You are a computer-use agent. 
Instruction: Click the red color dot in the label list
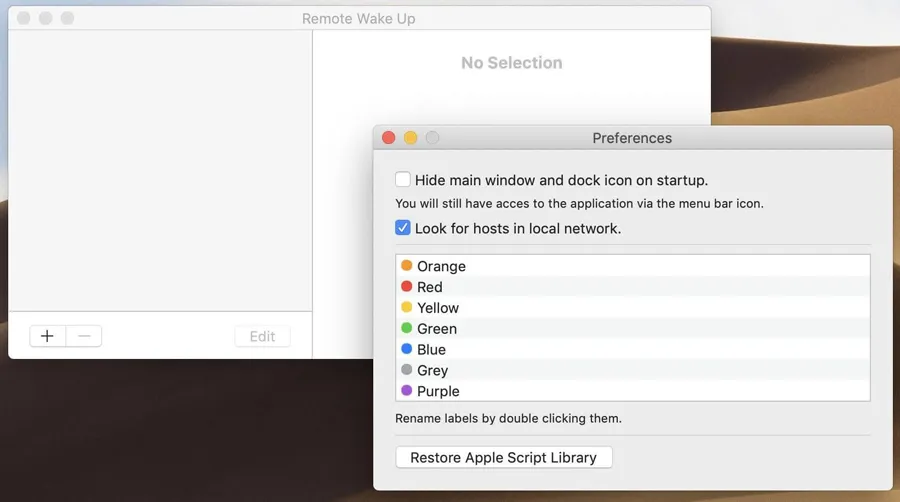point(406,287)
